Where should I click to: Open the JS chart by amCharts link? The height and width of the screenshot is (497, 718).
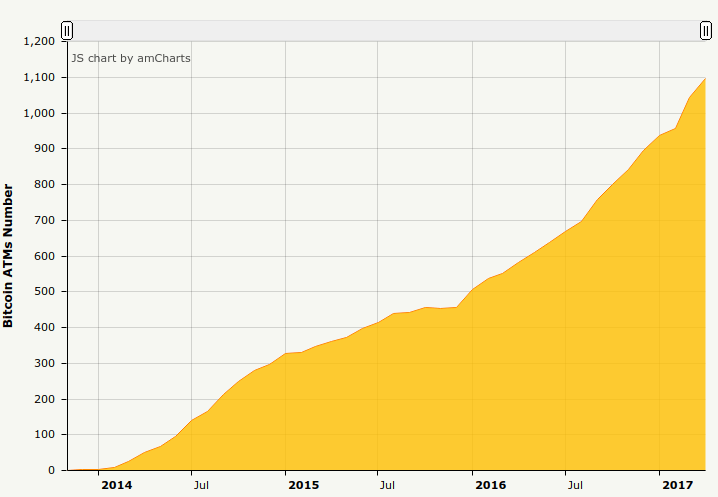(131, 58)
